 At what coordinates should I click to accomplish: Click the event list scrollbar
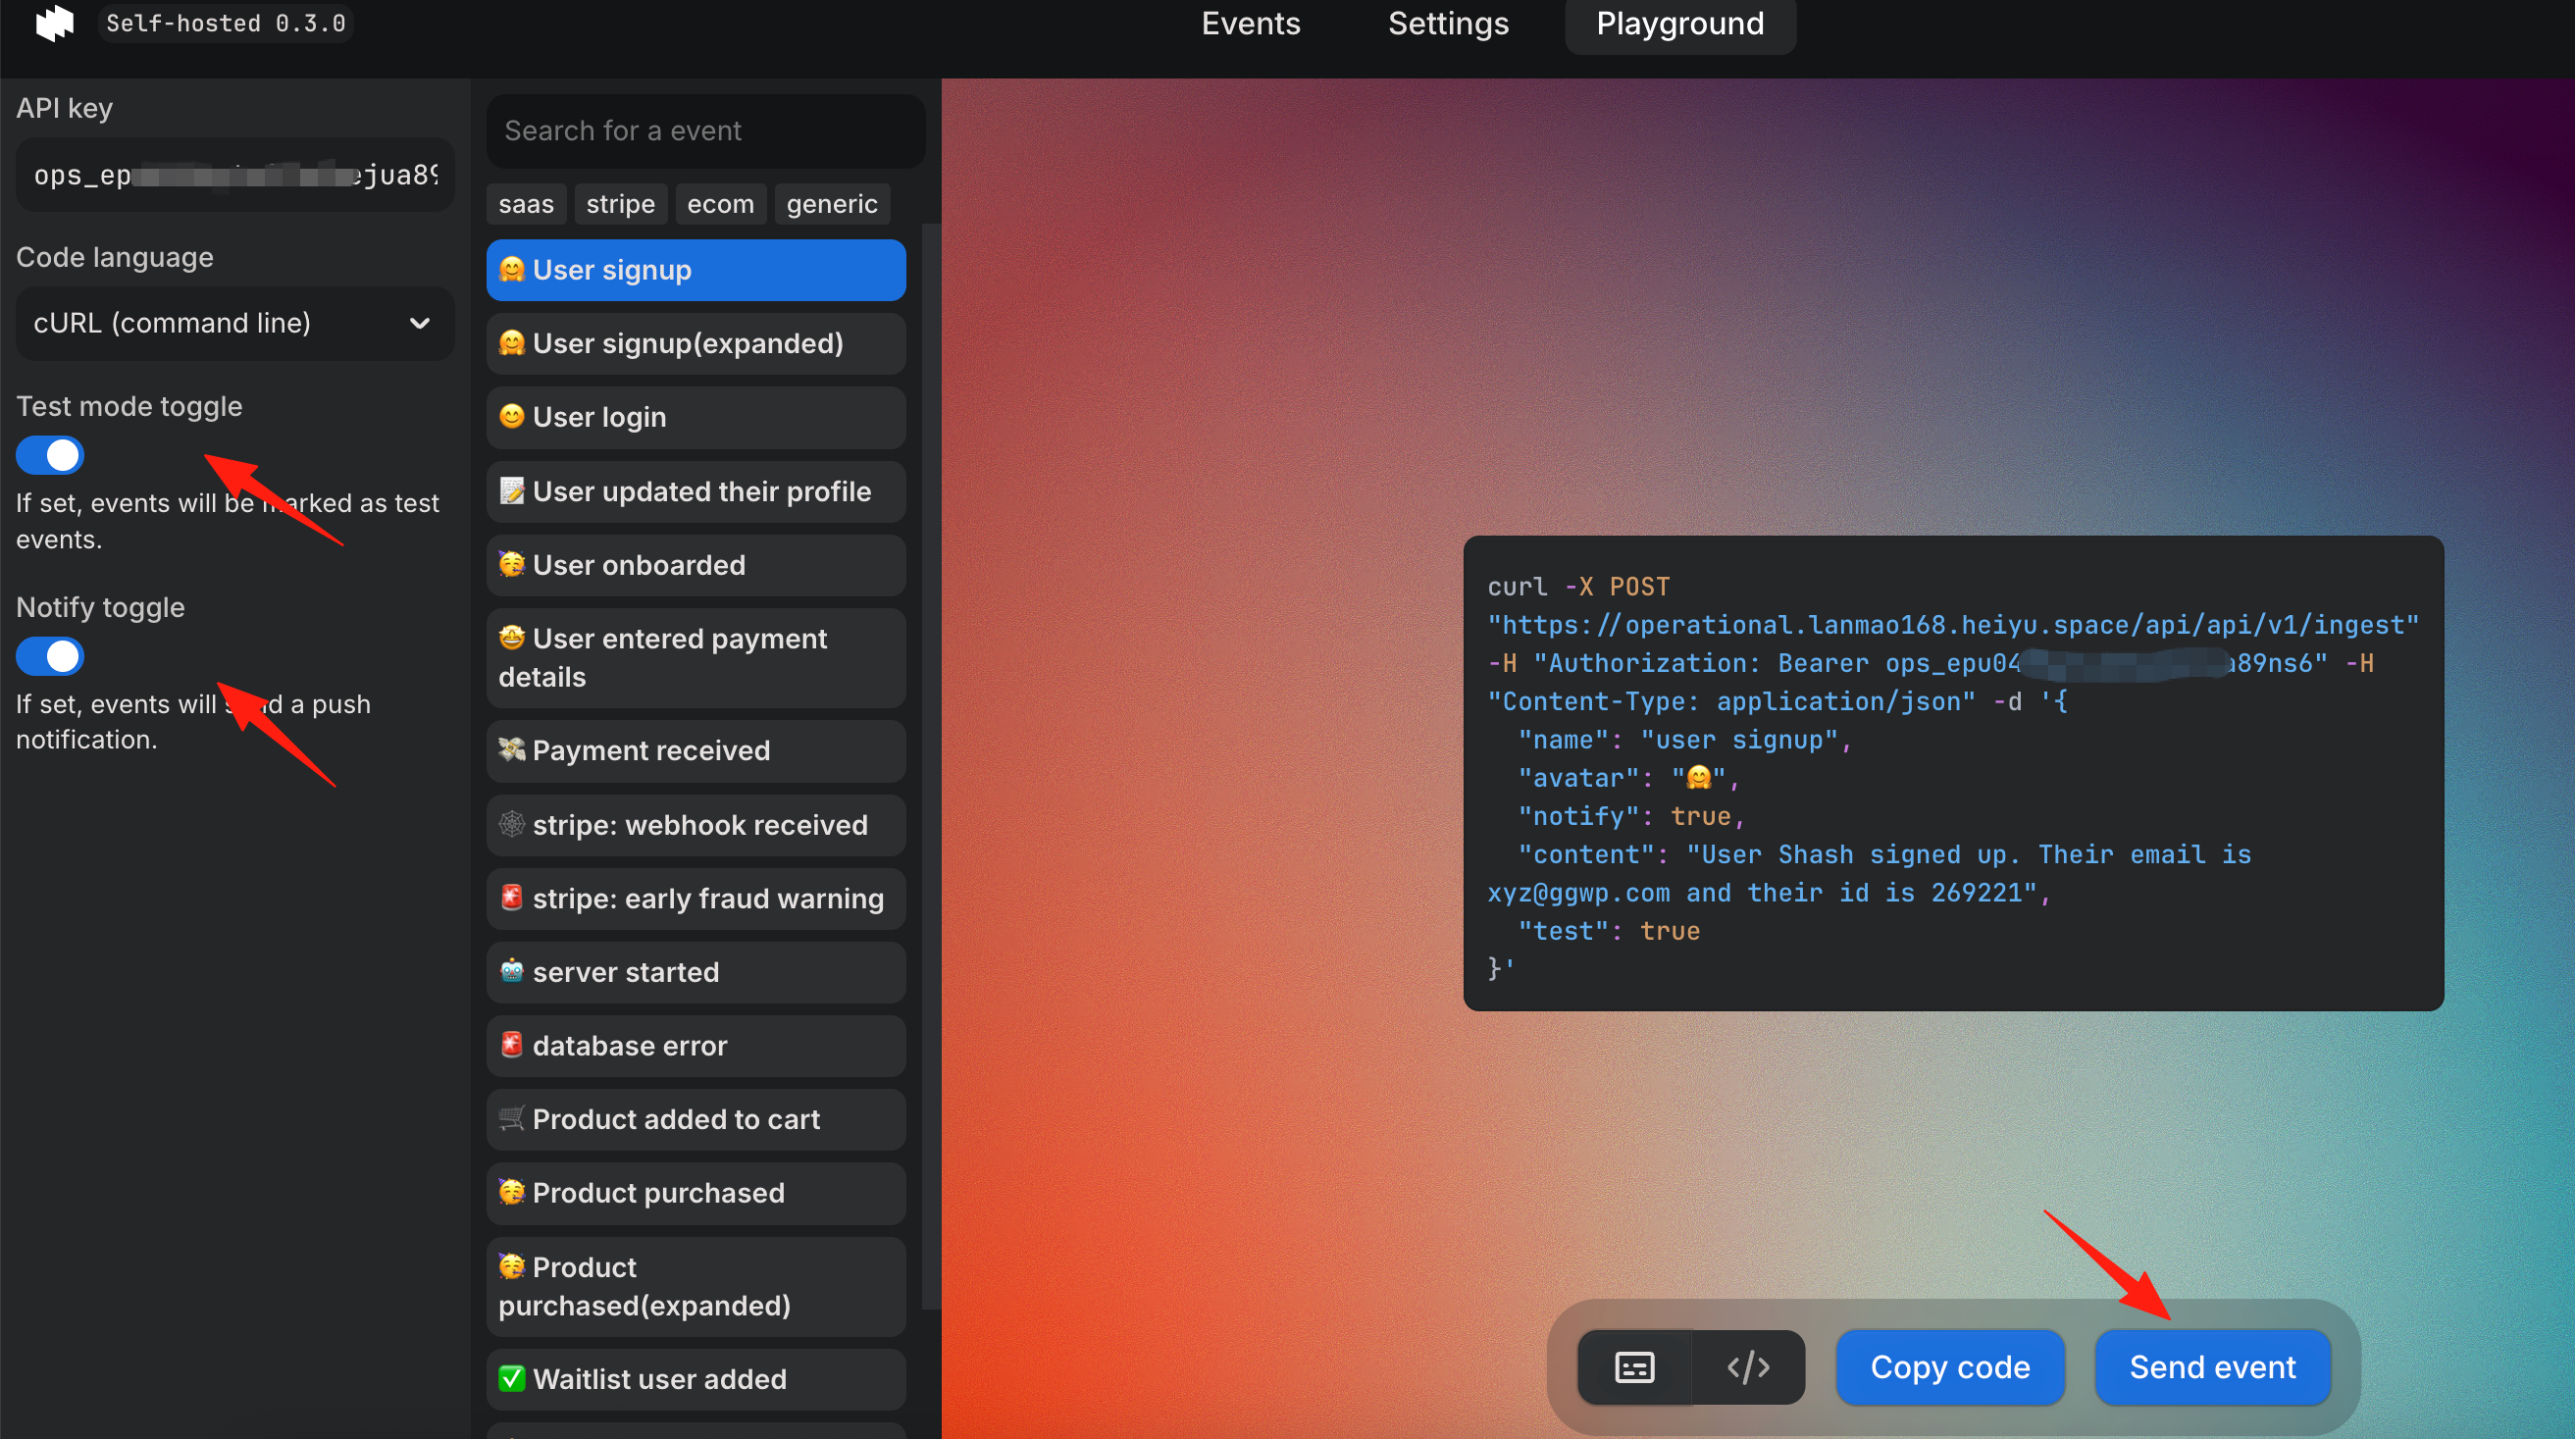(x=931, y=765)
